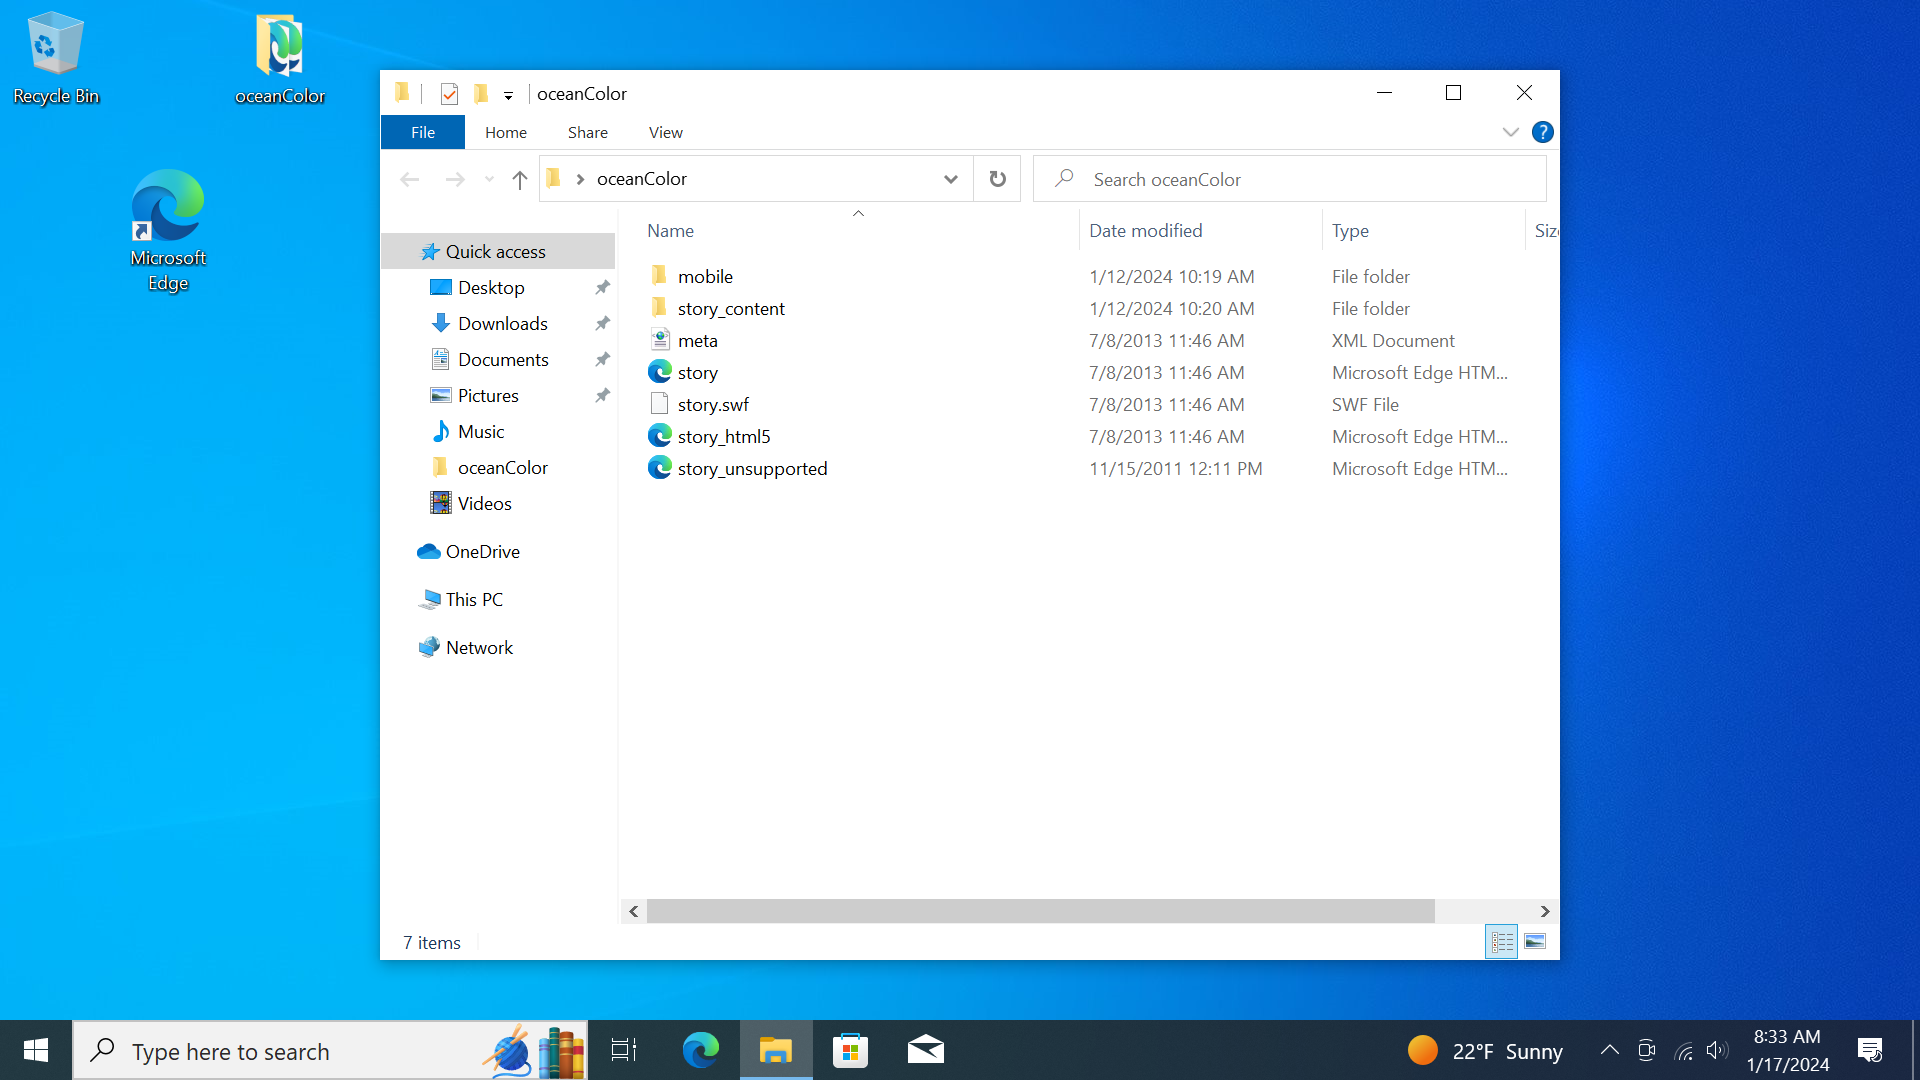Switch to Details view layout
The height and width of the screenshot is (1080, 1920).
[x=1501, y=942]
